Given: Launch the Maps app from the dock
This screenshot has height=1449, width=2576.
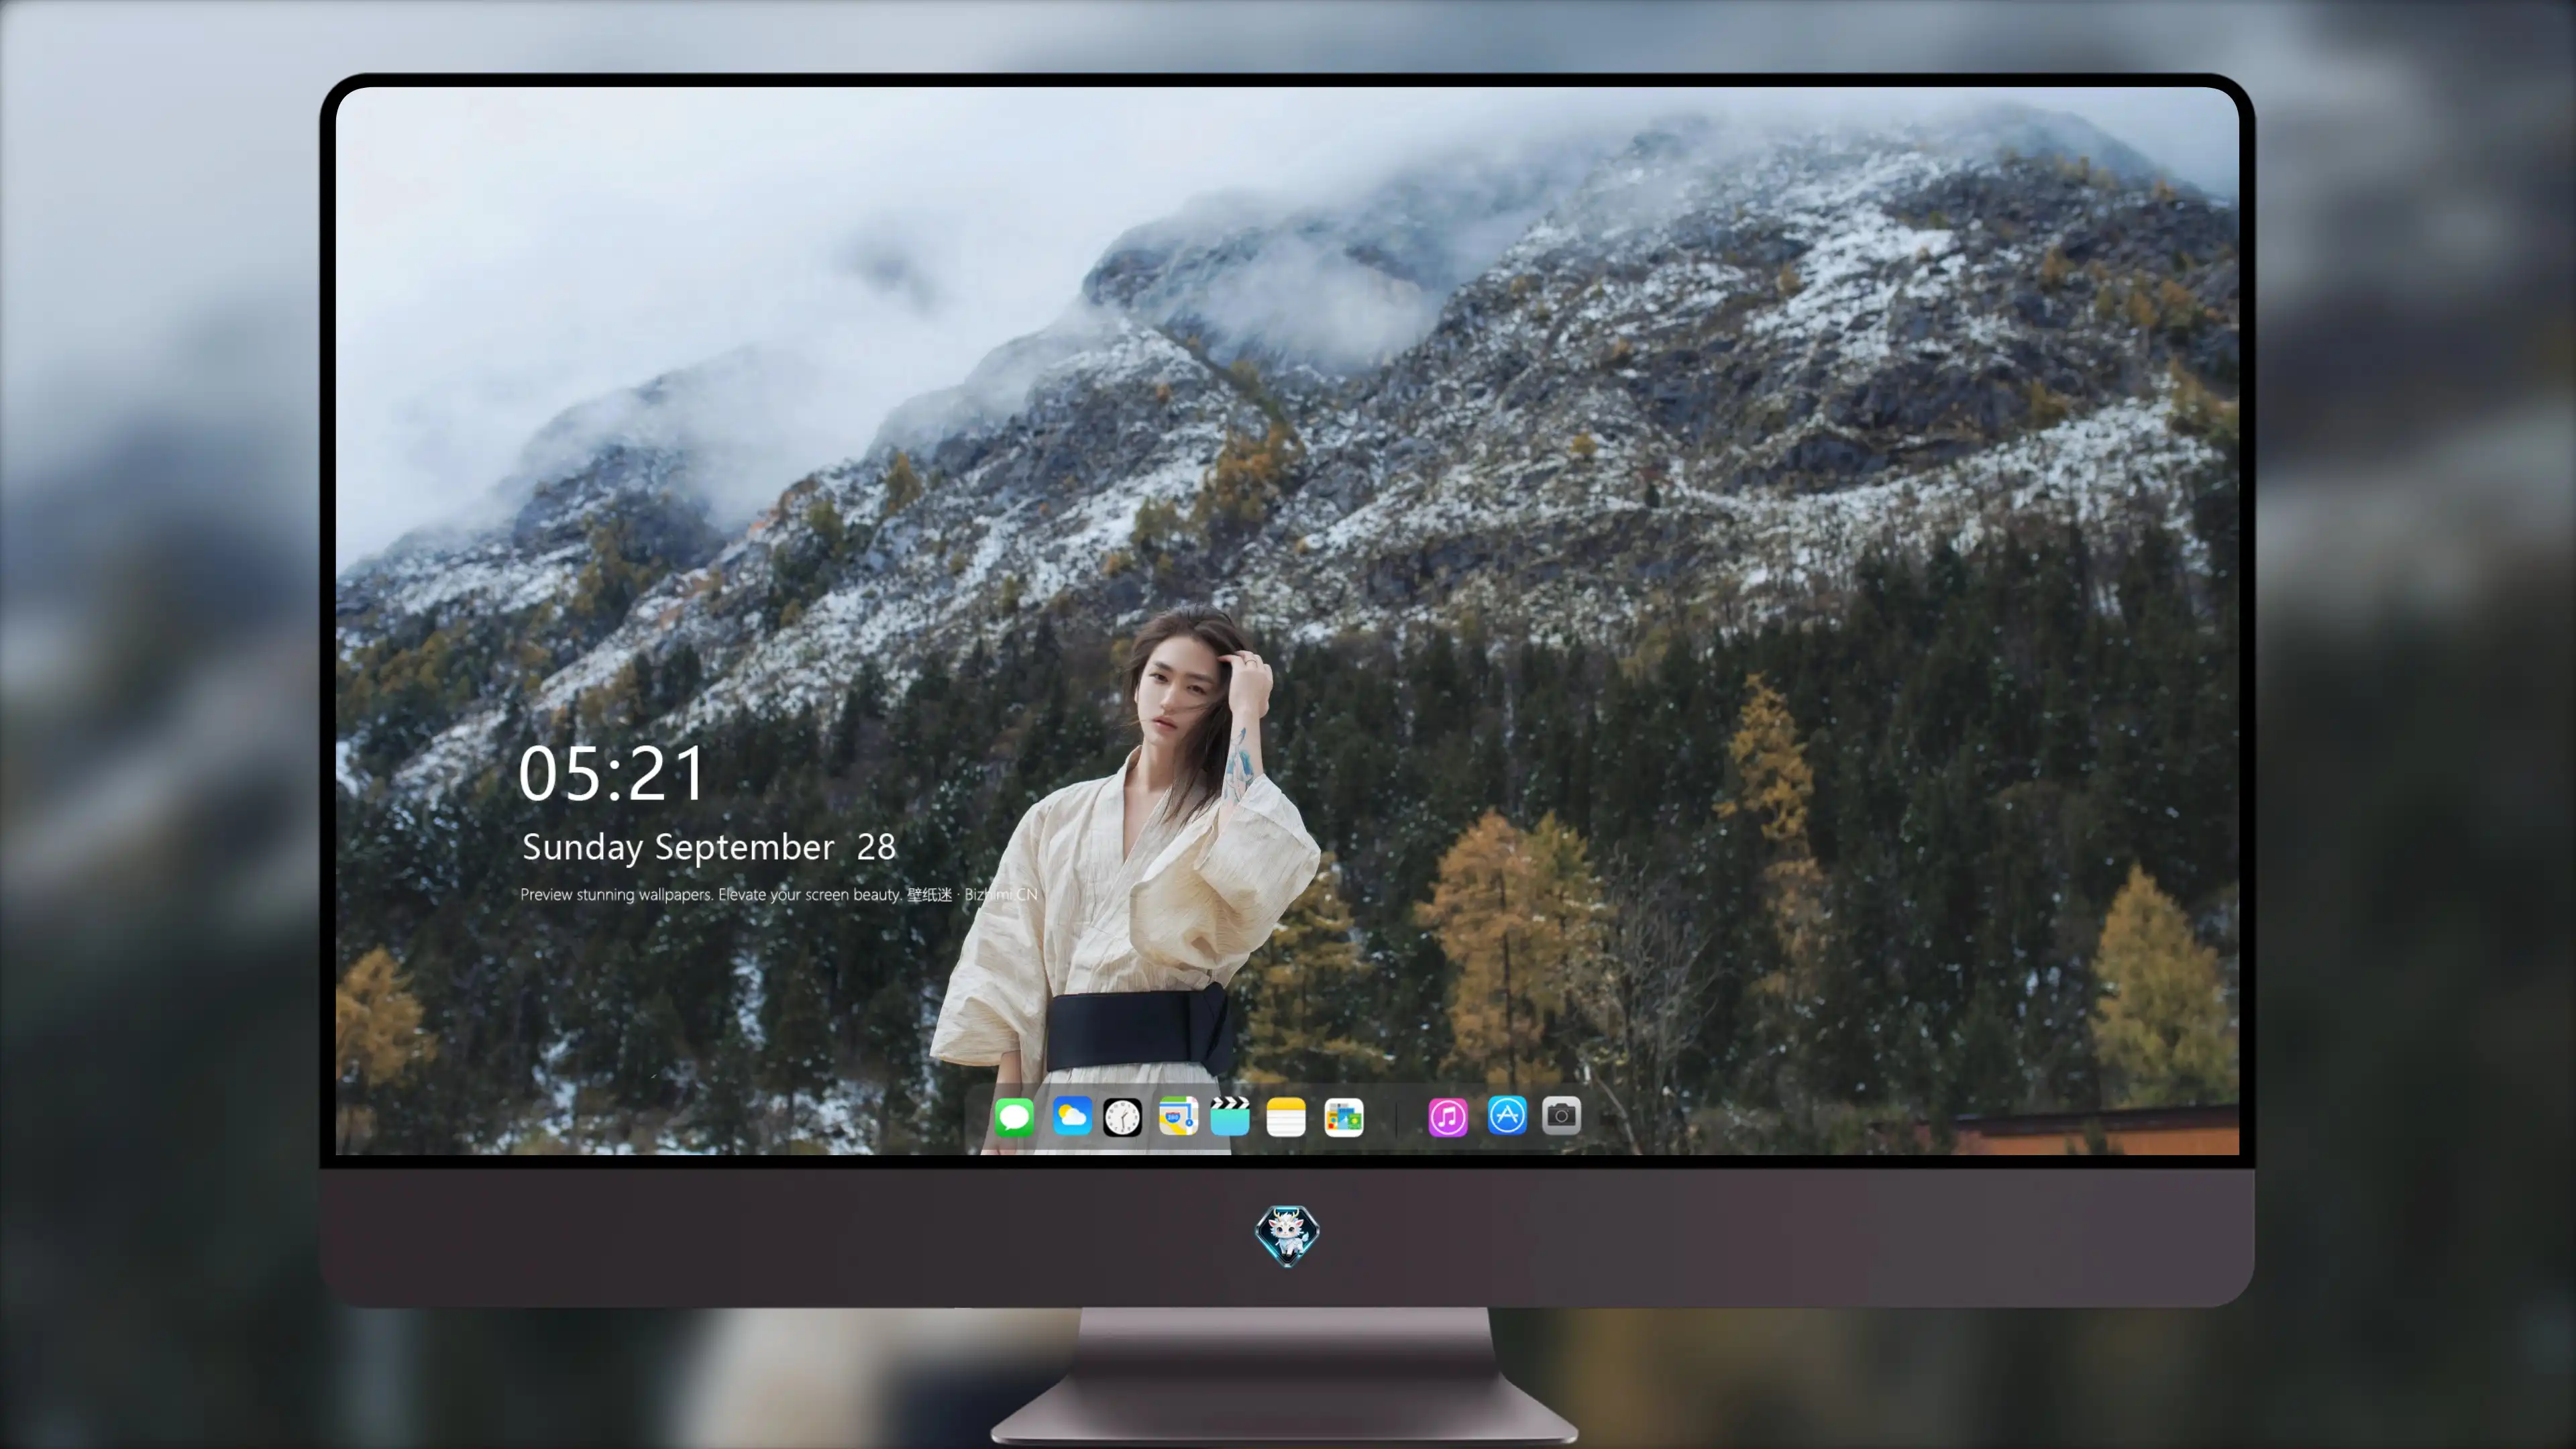Looking at the screenshot, I should (x=1178, y=1116).
